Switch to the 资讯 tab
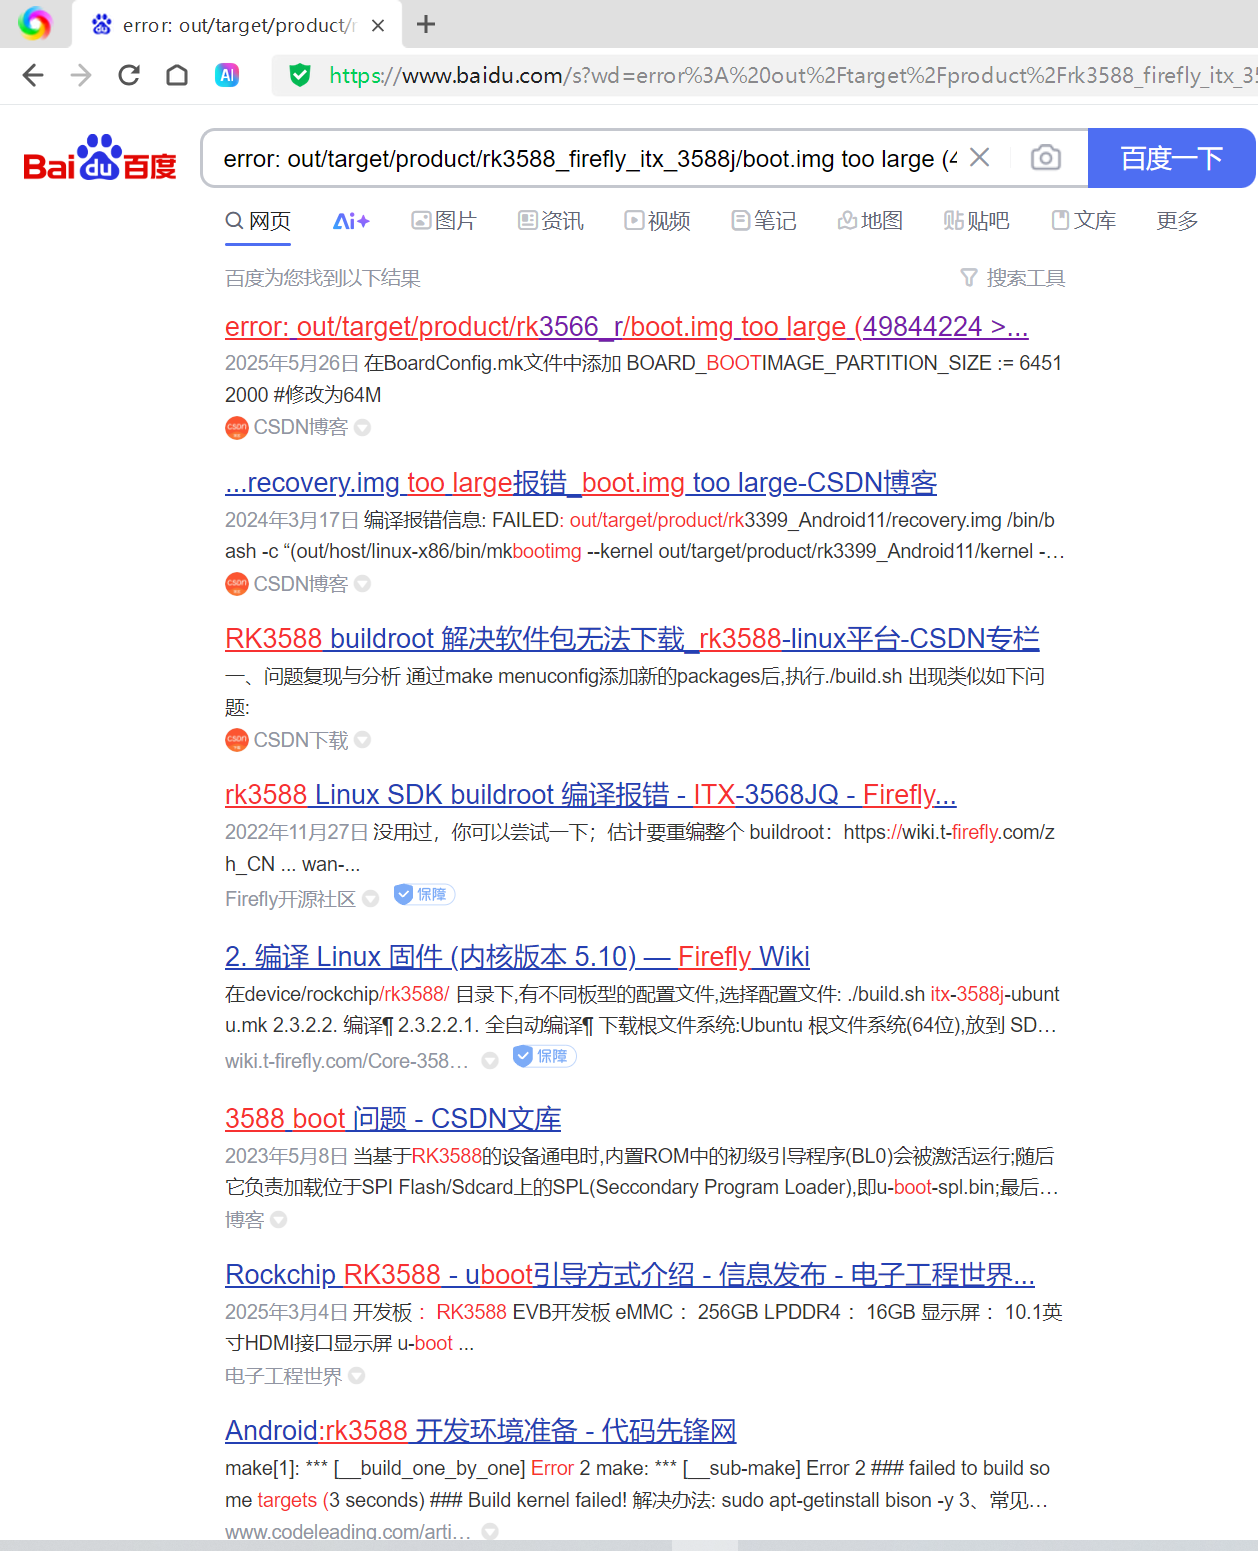 (x=551, y=221)
